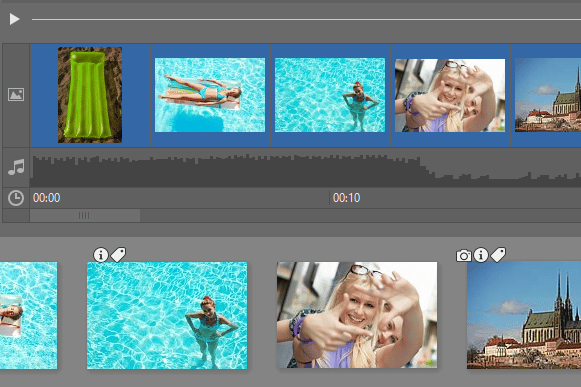Click the audio waveform track
The image size is (581, 387).
tap(305, 170)
